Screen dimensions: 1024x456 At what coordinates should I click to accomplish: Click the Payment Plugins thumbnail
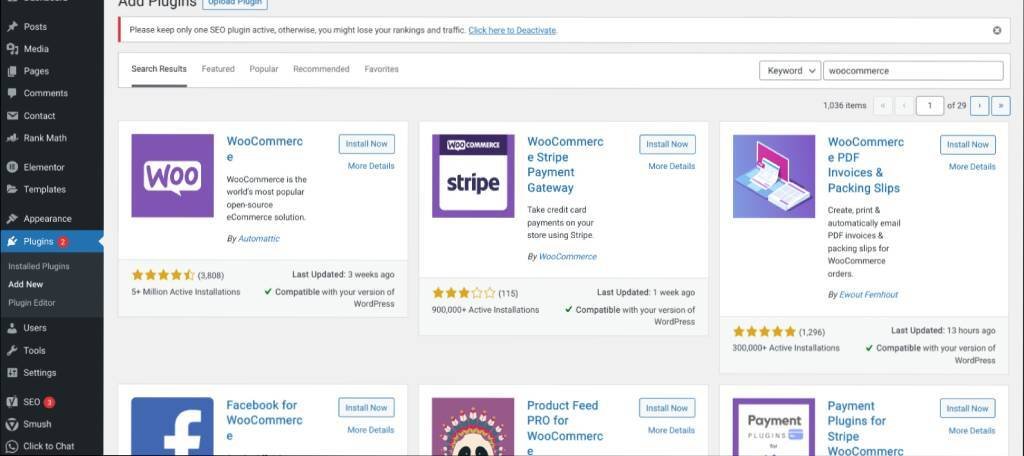tap(774, 427)
